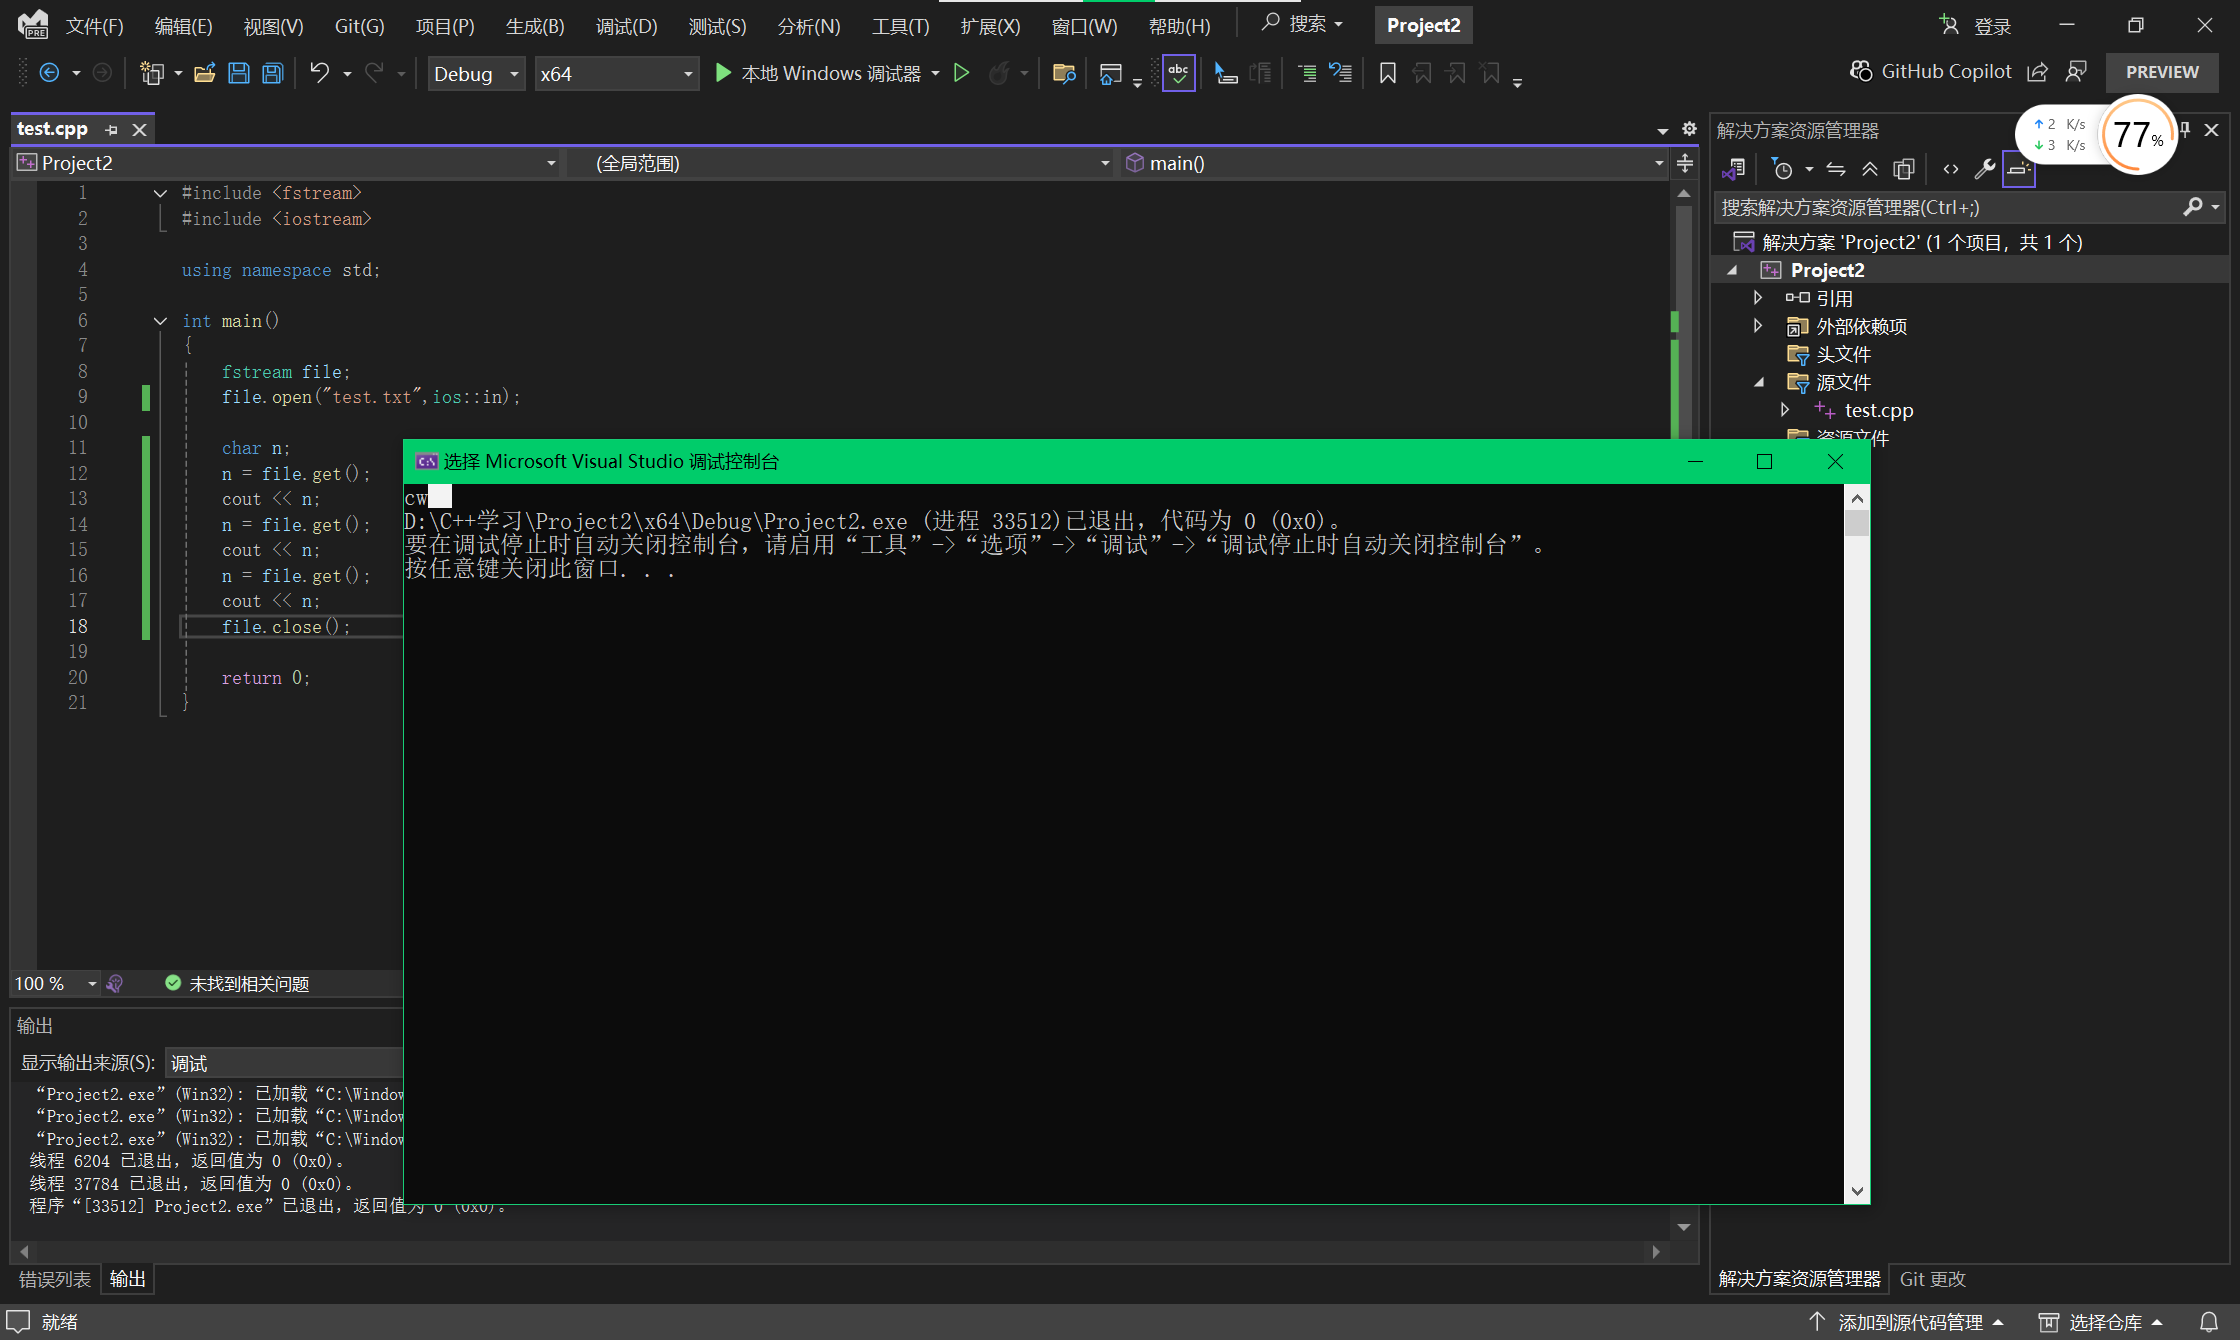Image resolution: width=2240 pixels, height=1340 pixels.
Task: Toggle the preview selected items button in Solution Explorer
Action: coord(2019,169)
